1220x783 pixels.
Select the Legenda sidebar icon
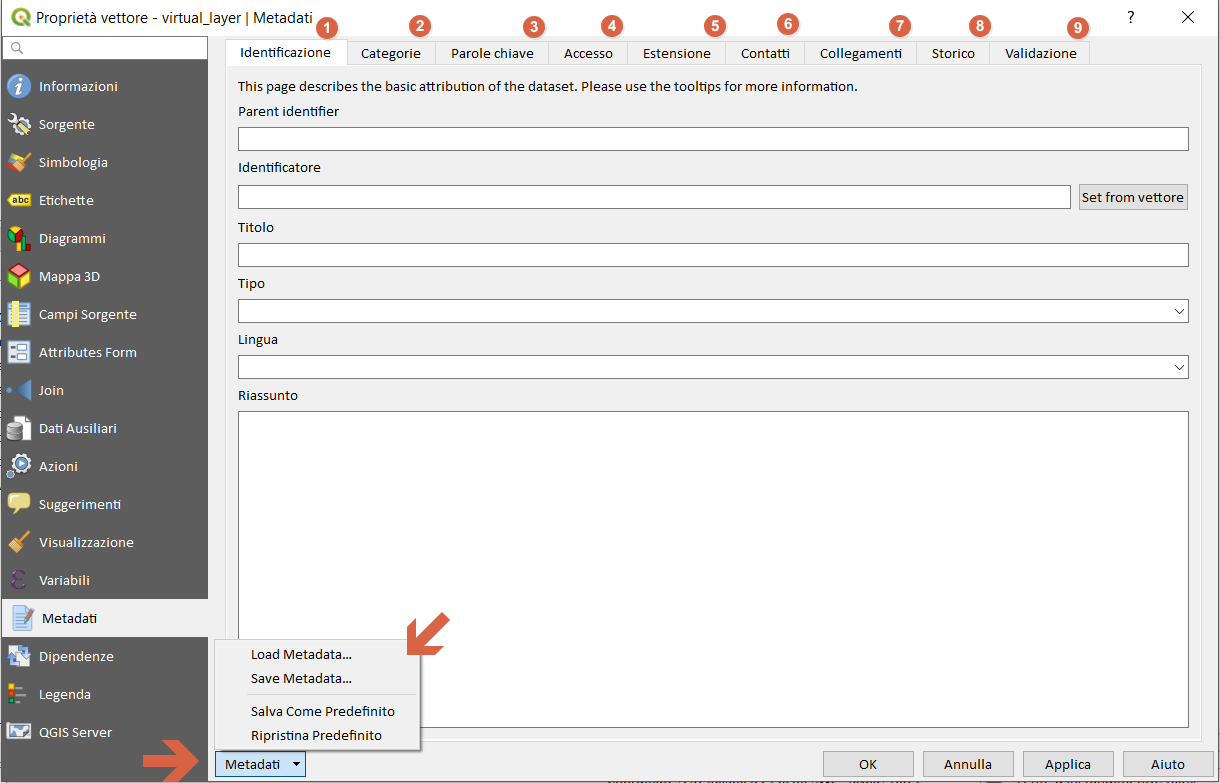click(19, 694)
